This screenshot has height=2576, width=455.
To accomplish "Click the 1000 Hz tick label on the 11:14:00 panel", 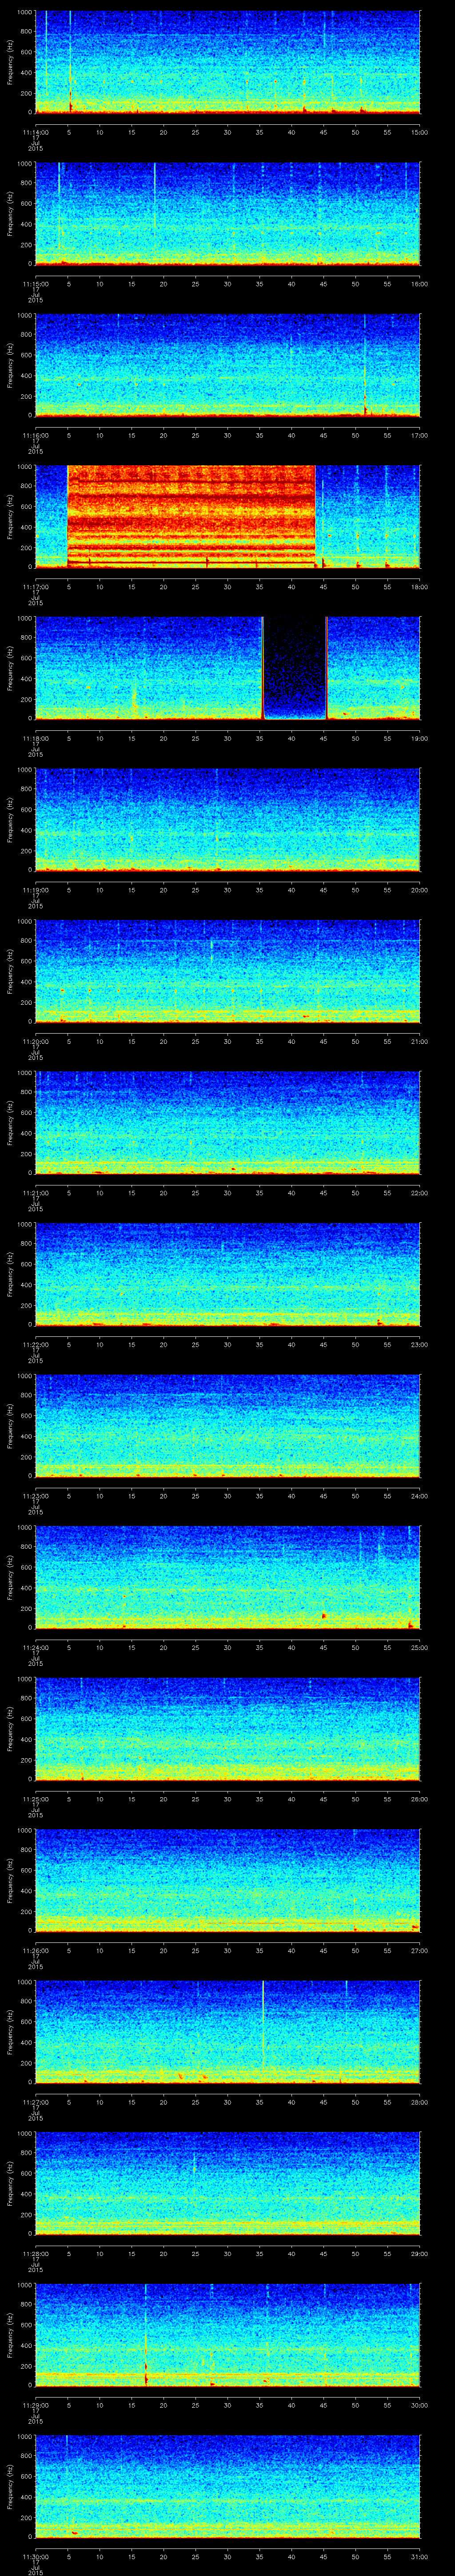I will [25, 13].
